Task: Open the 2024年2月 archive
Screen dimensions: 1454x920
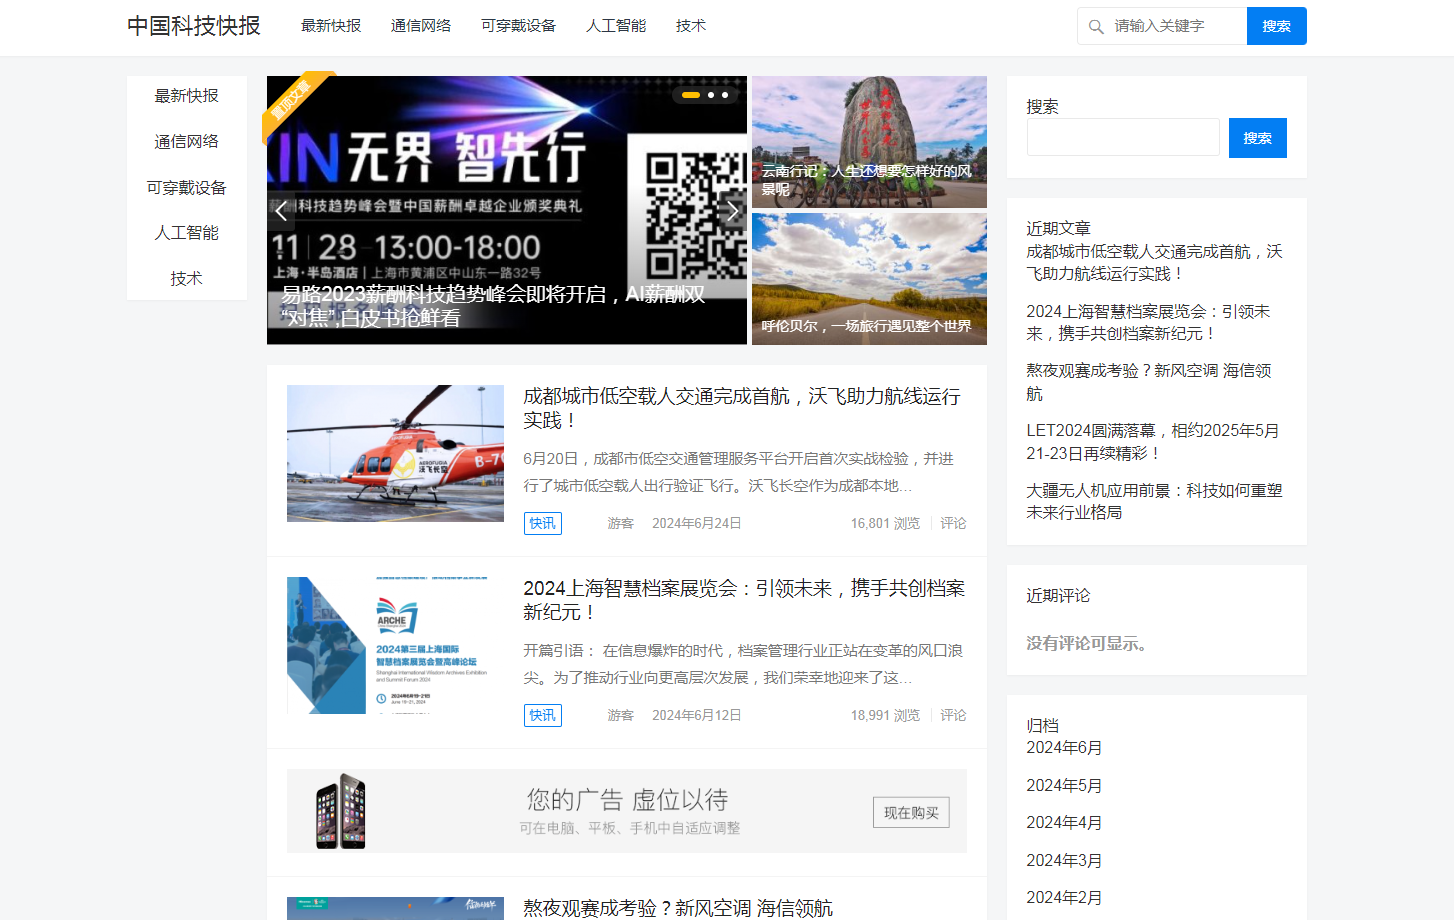Action: pos(1064,898)
